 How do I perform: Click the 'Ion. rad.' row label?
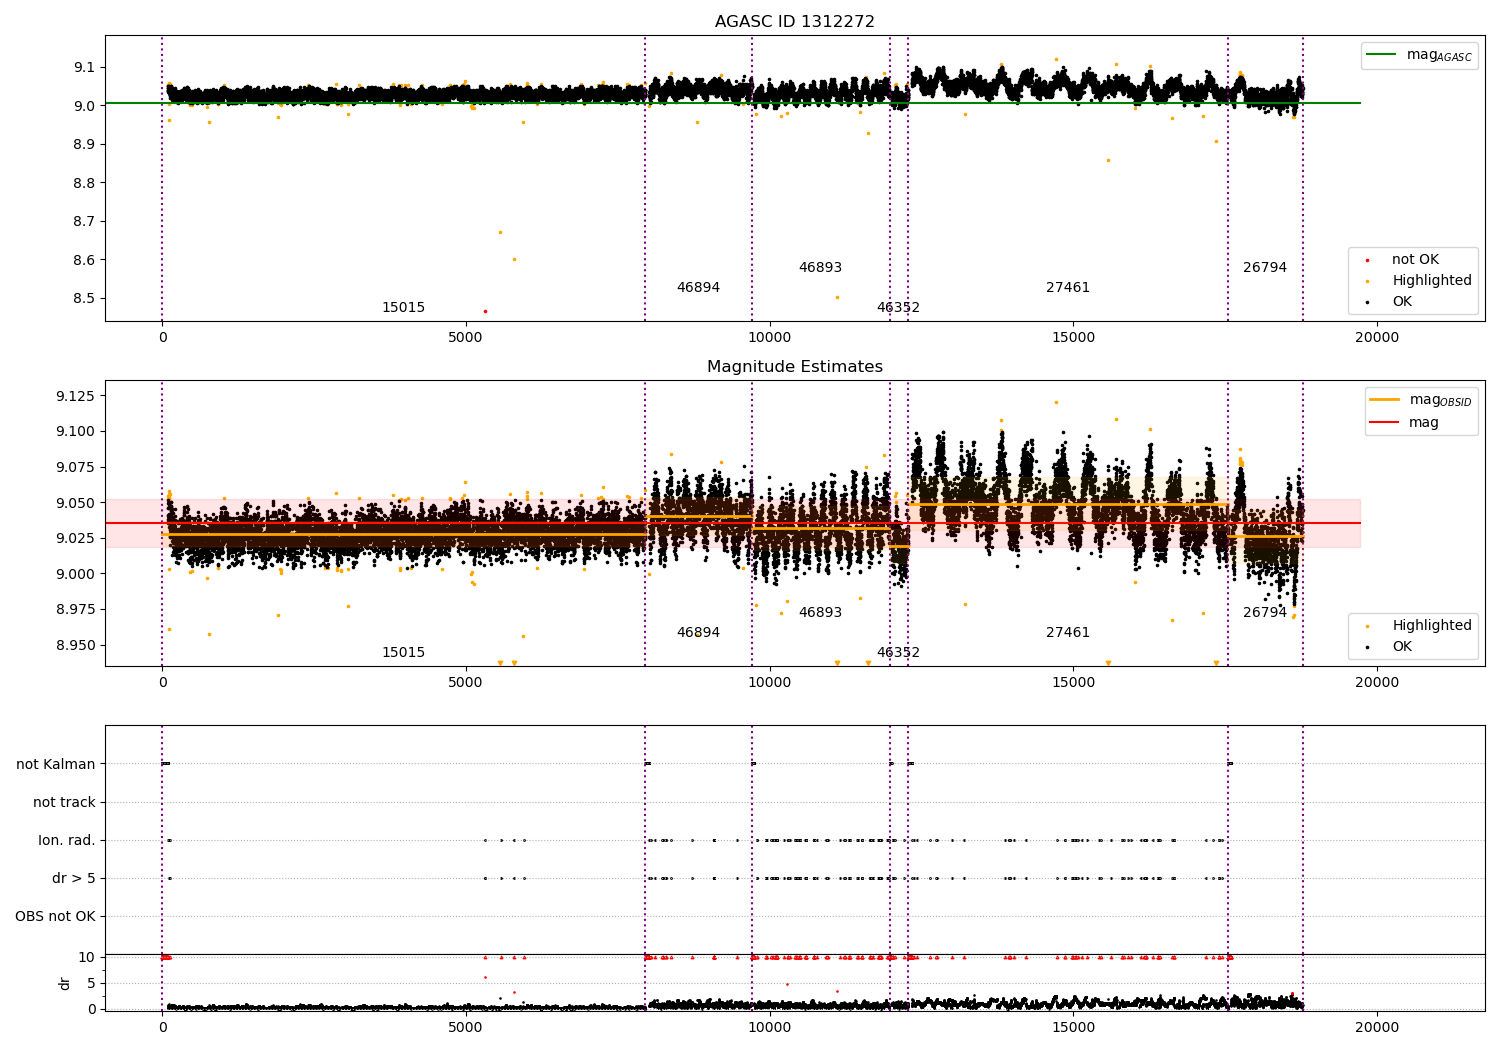click(67, 840)
